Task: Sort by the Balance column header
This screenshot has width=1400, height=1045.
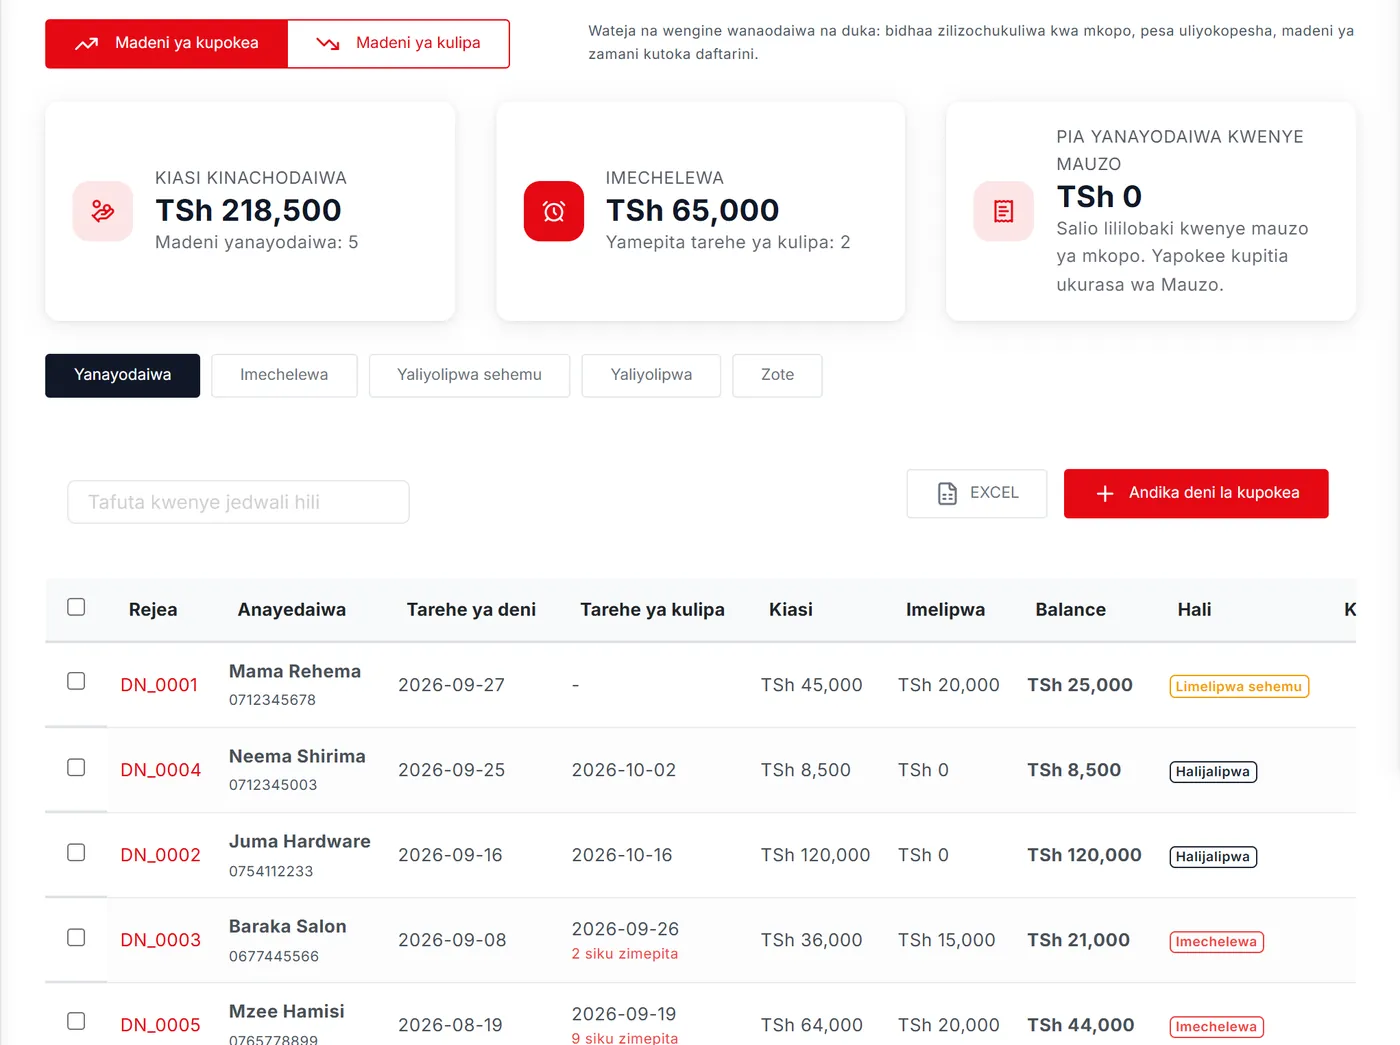Action: tap(1070, 609)
